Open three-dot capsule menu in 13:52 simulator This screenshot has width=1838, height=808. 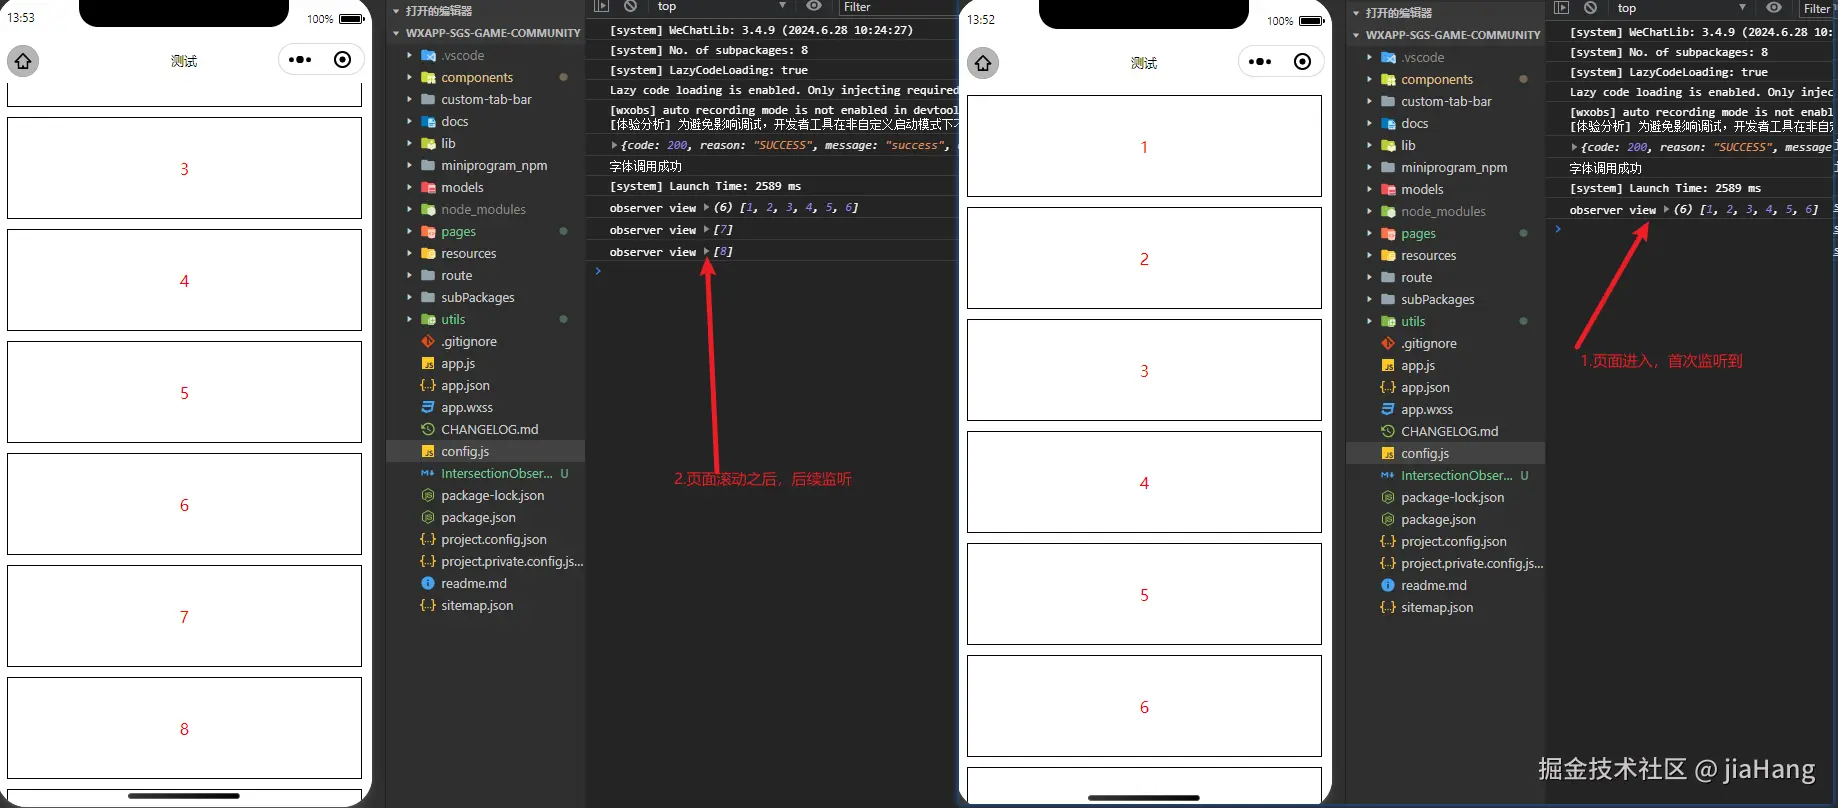pos(1260,62)
